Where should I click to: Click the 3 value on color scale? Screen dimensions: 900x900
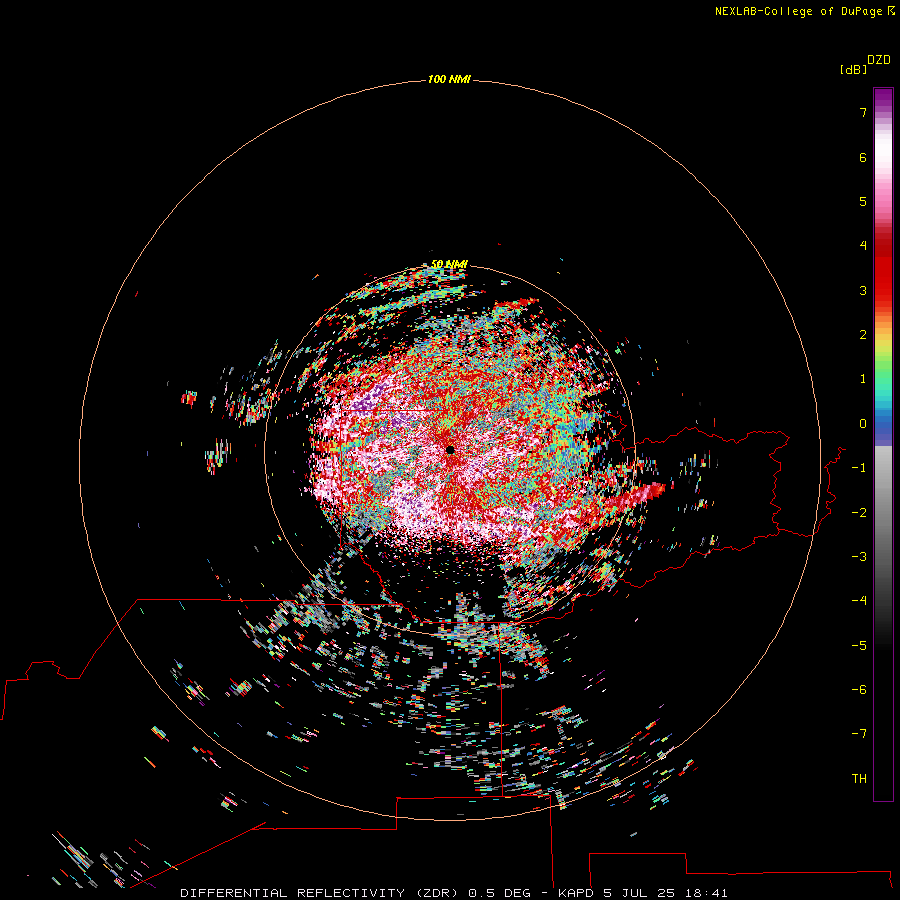(863, 290)
